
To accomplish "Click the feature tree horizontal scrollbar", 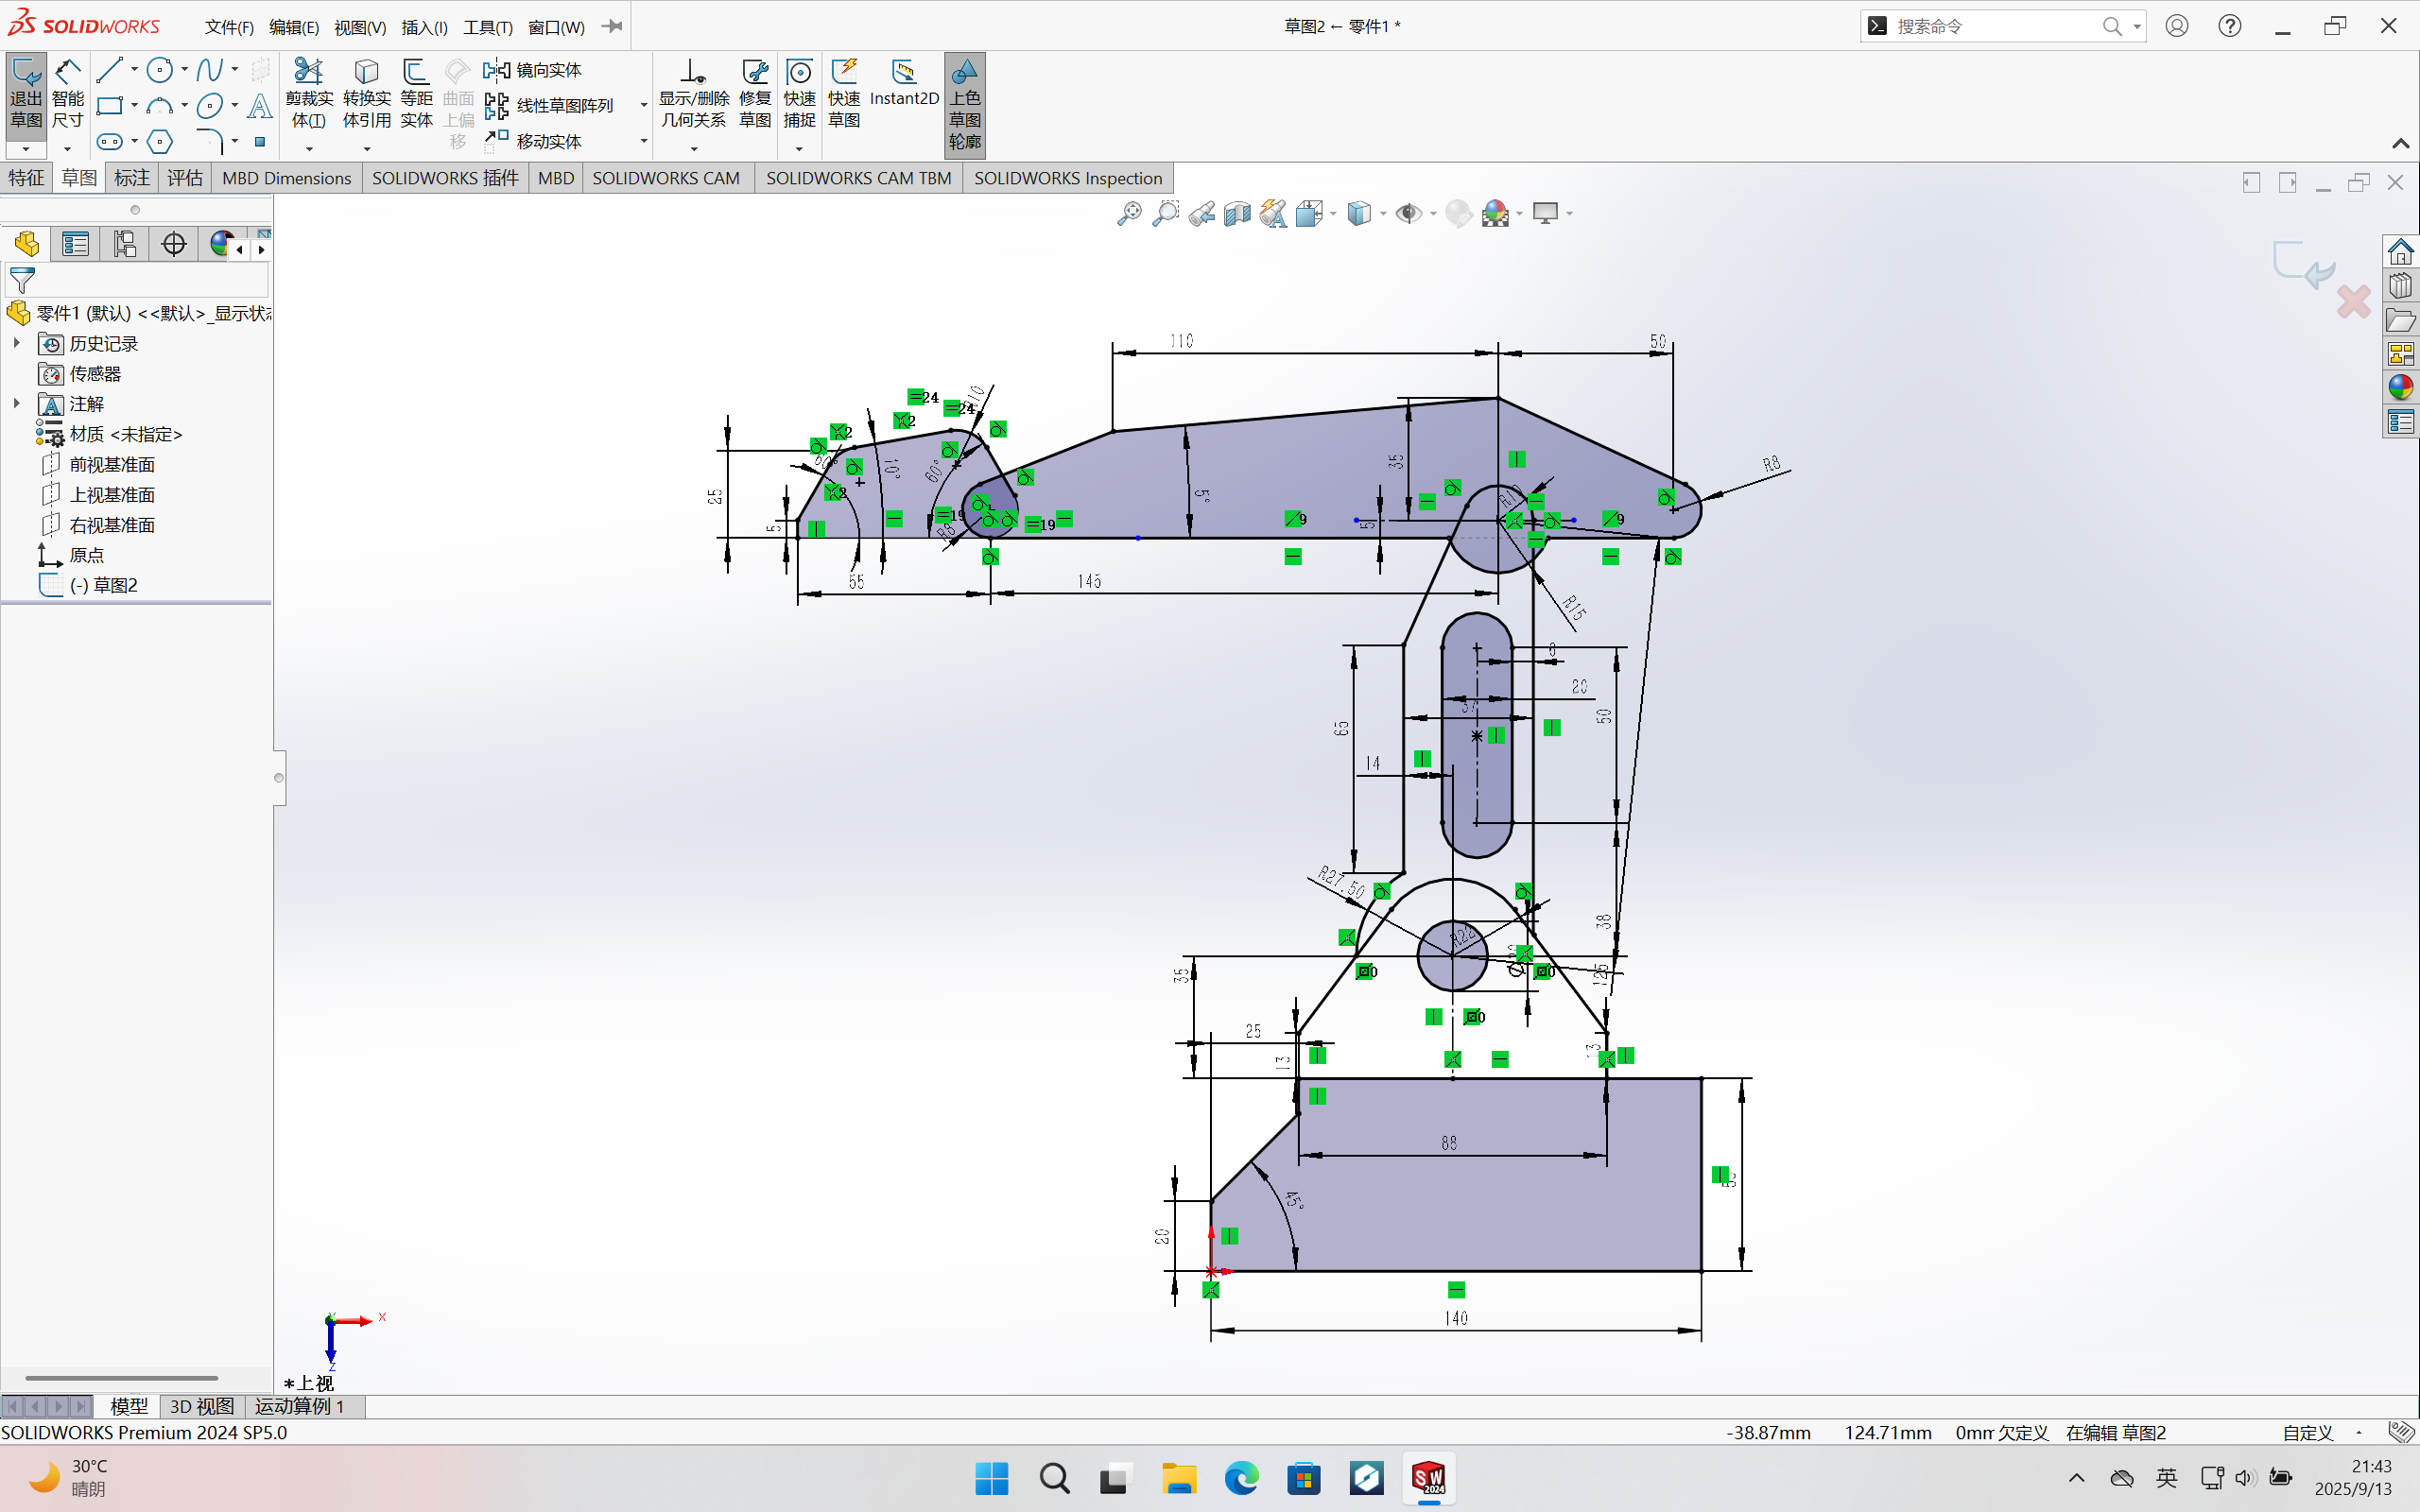I will [121, 1378].
